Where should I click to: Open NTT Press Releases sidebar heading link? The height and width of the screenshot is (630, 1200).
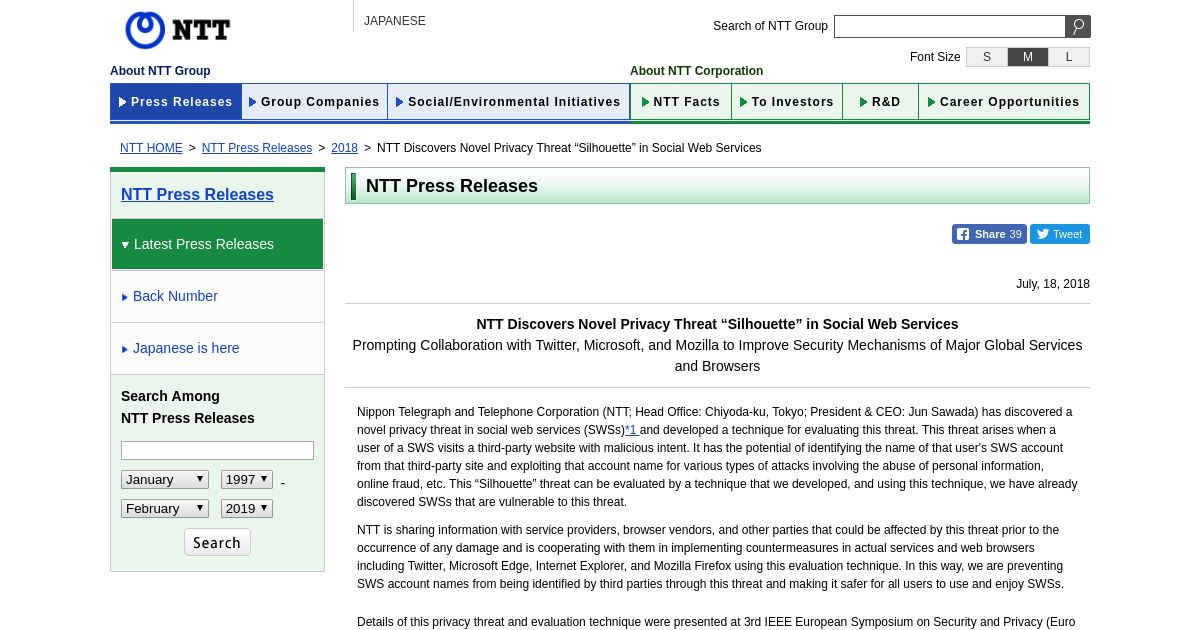click(x=197, y=195)
